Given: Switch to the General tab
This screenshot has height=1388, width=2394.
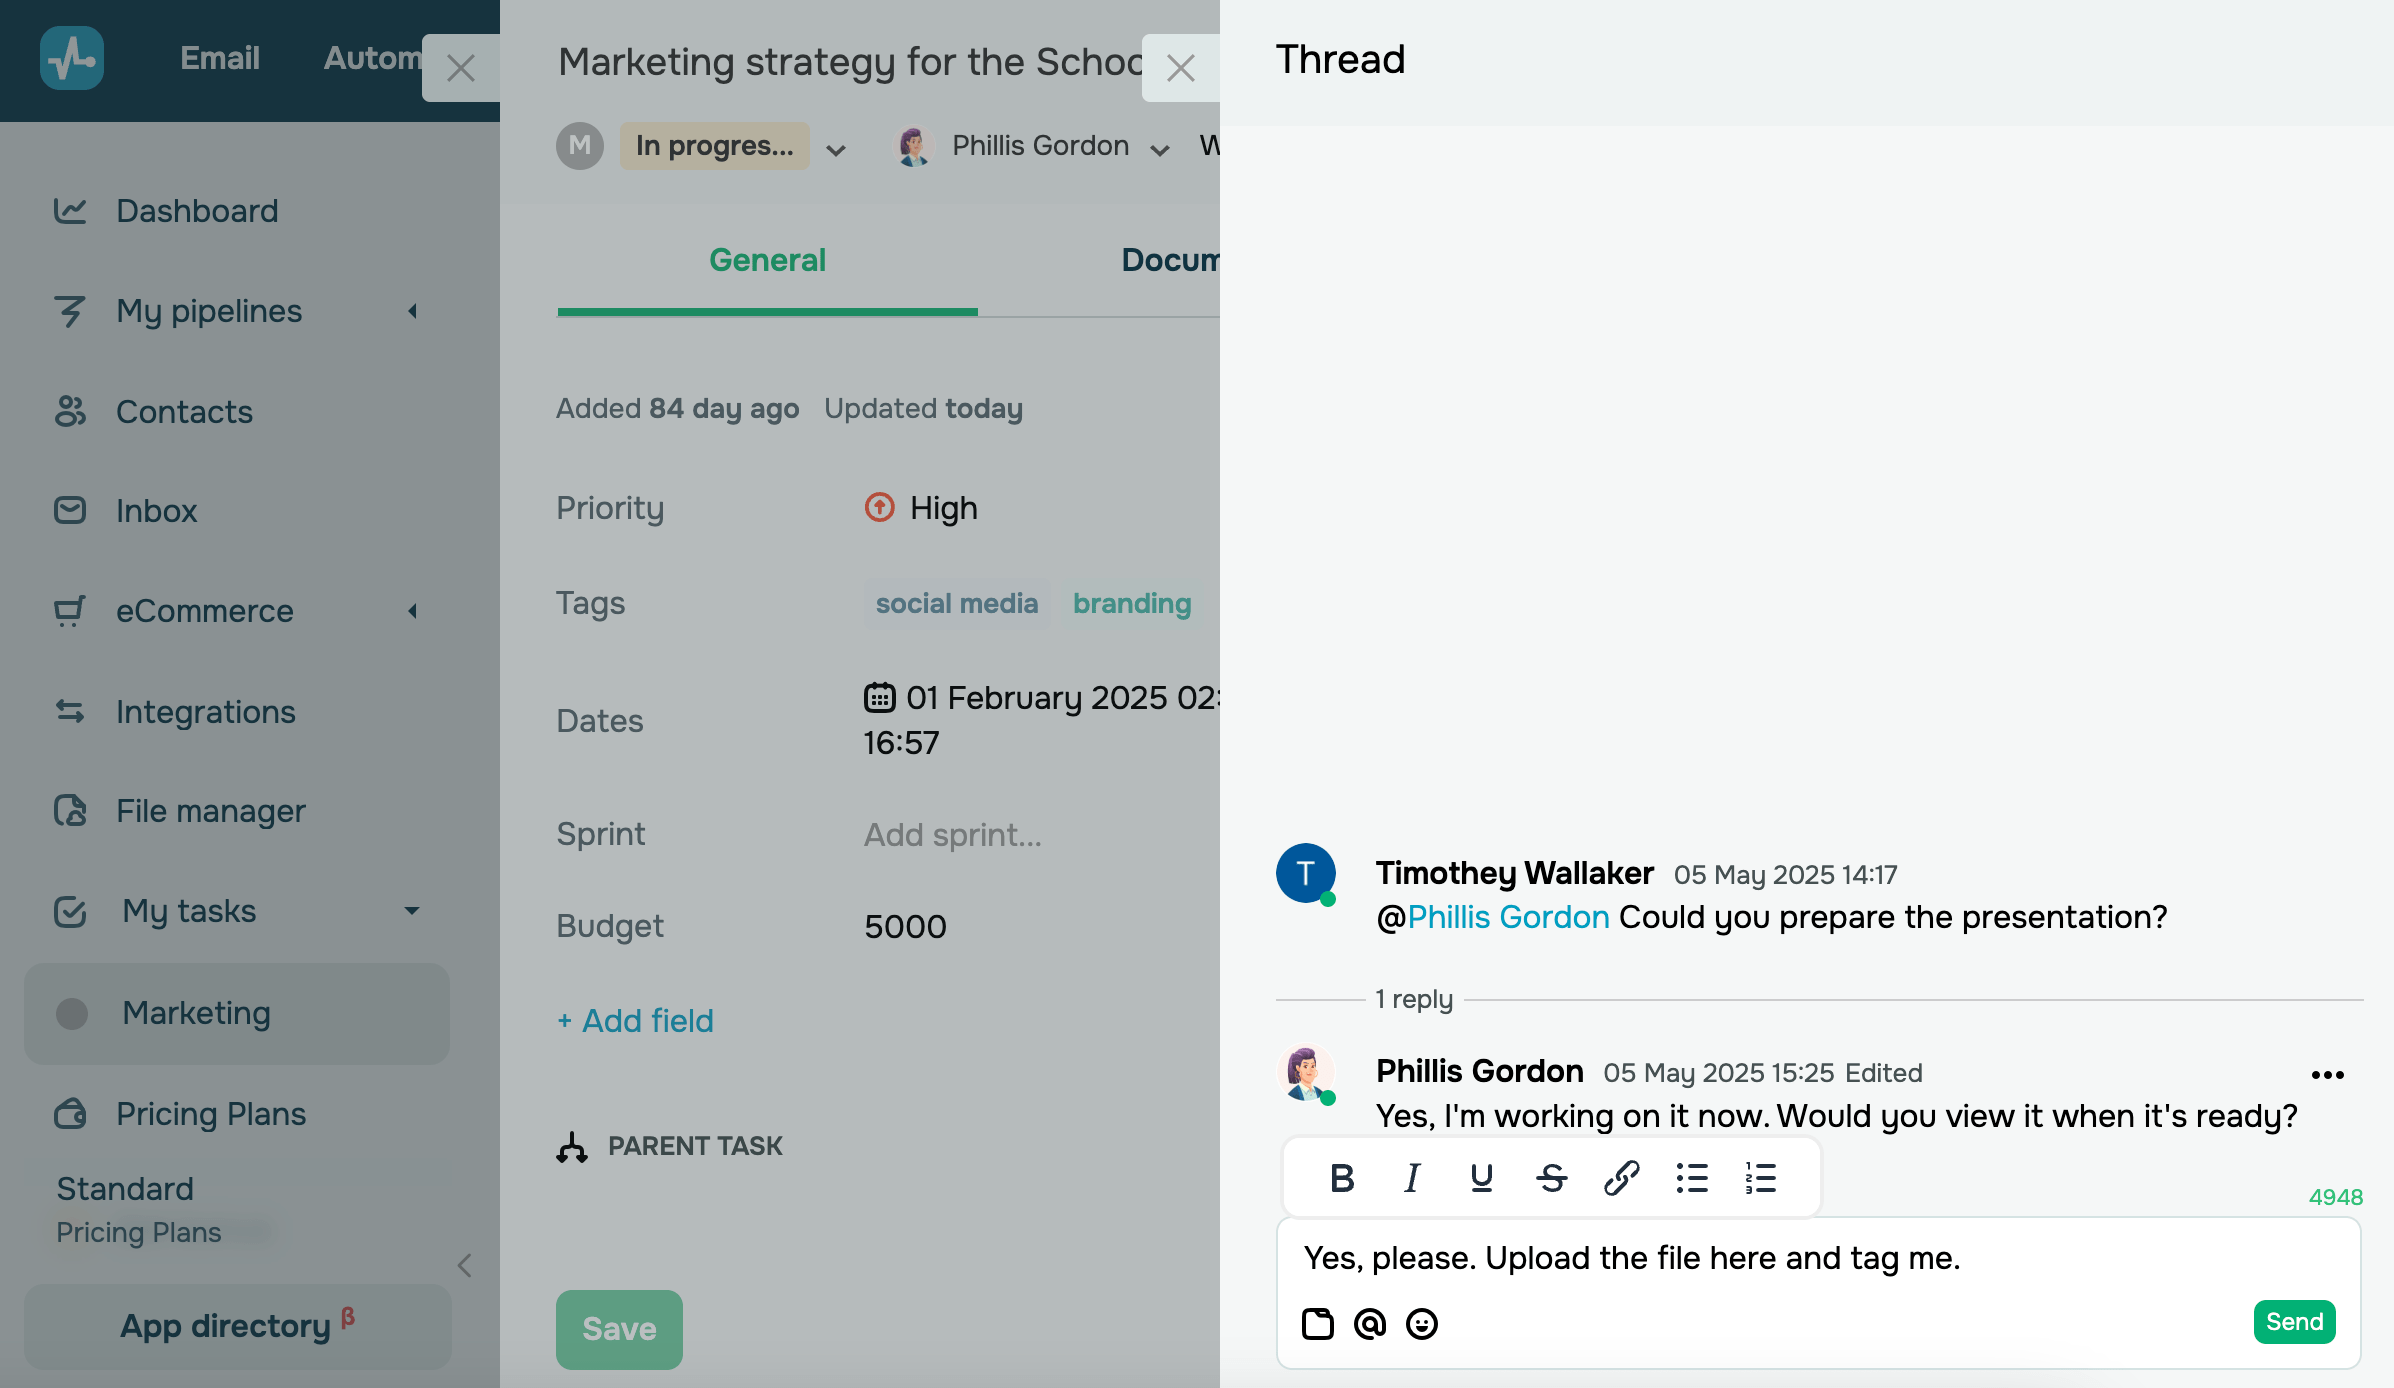Looking at the screenshot, I should (x=767, y=260).
